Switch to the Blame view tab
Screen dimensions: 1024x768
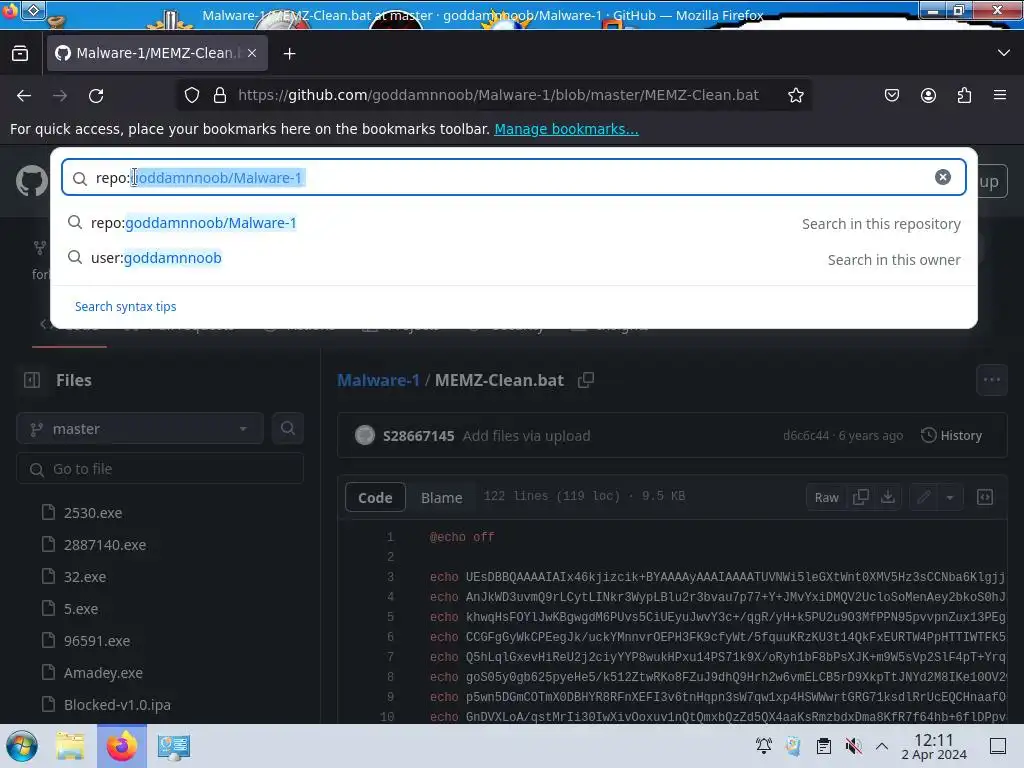(x=441, y=498)
